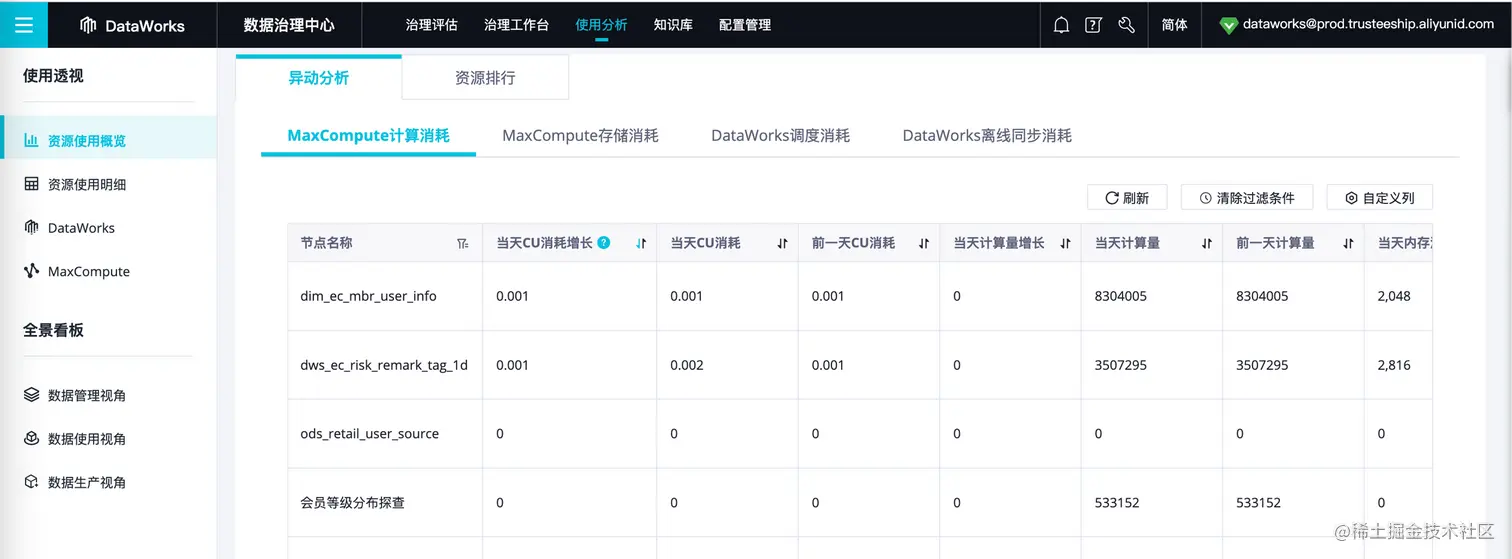Open the help question-mark icon
This screenshot has height=559, width=1512.
pos(1093,25)
